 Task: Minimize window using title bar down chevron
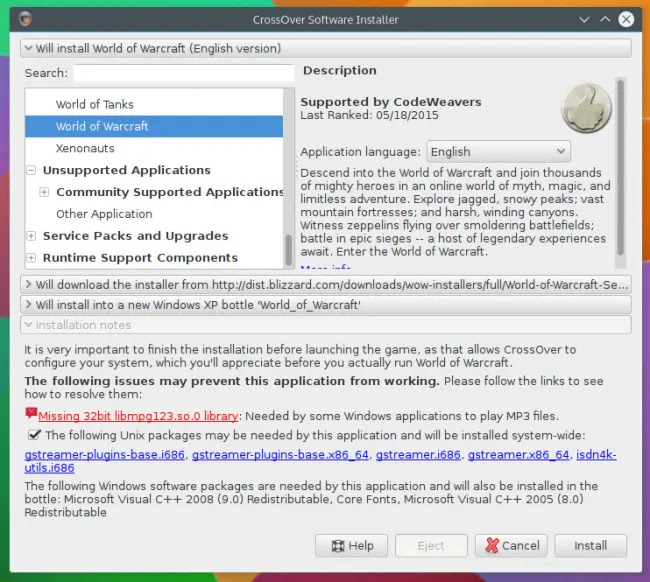[x=584, y=19]
